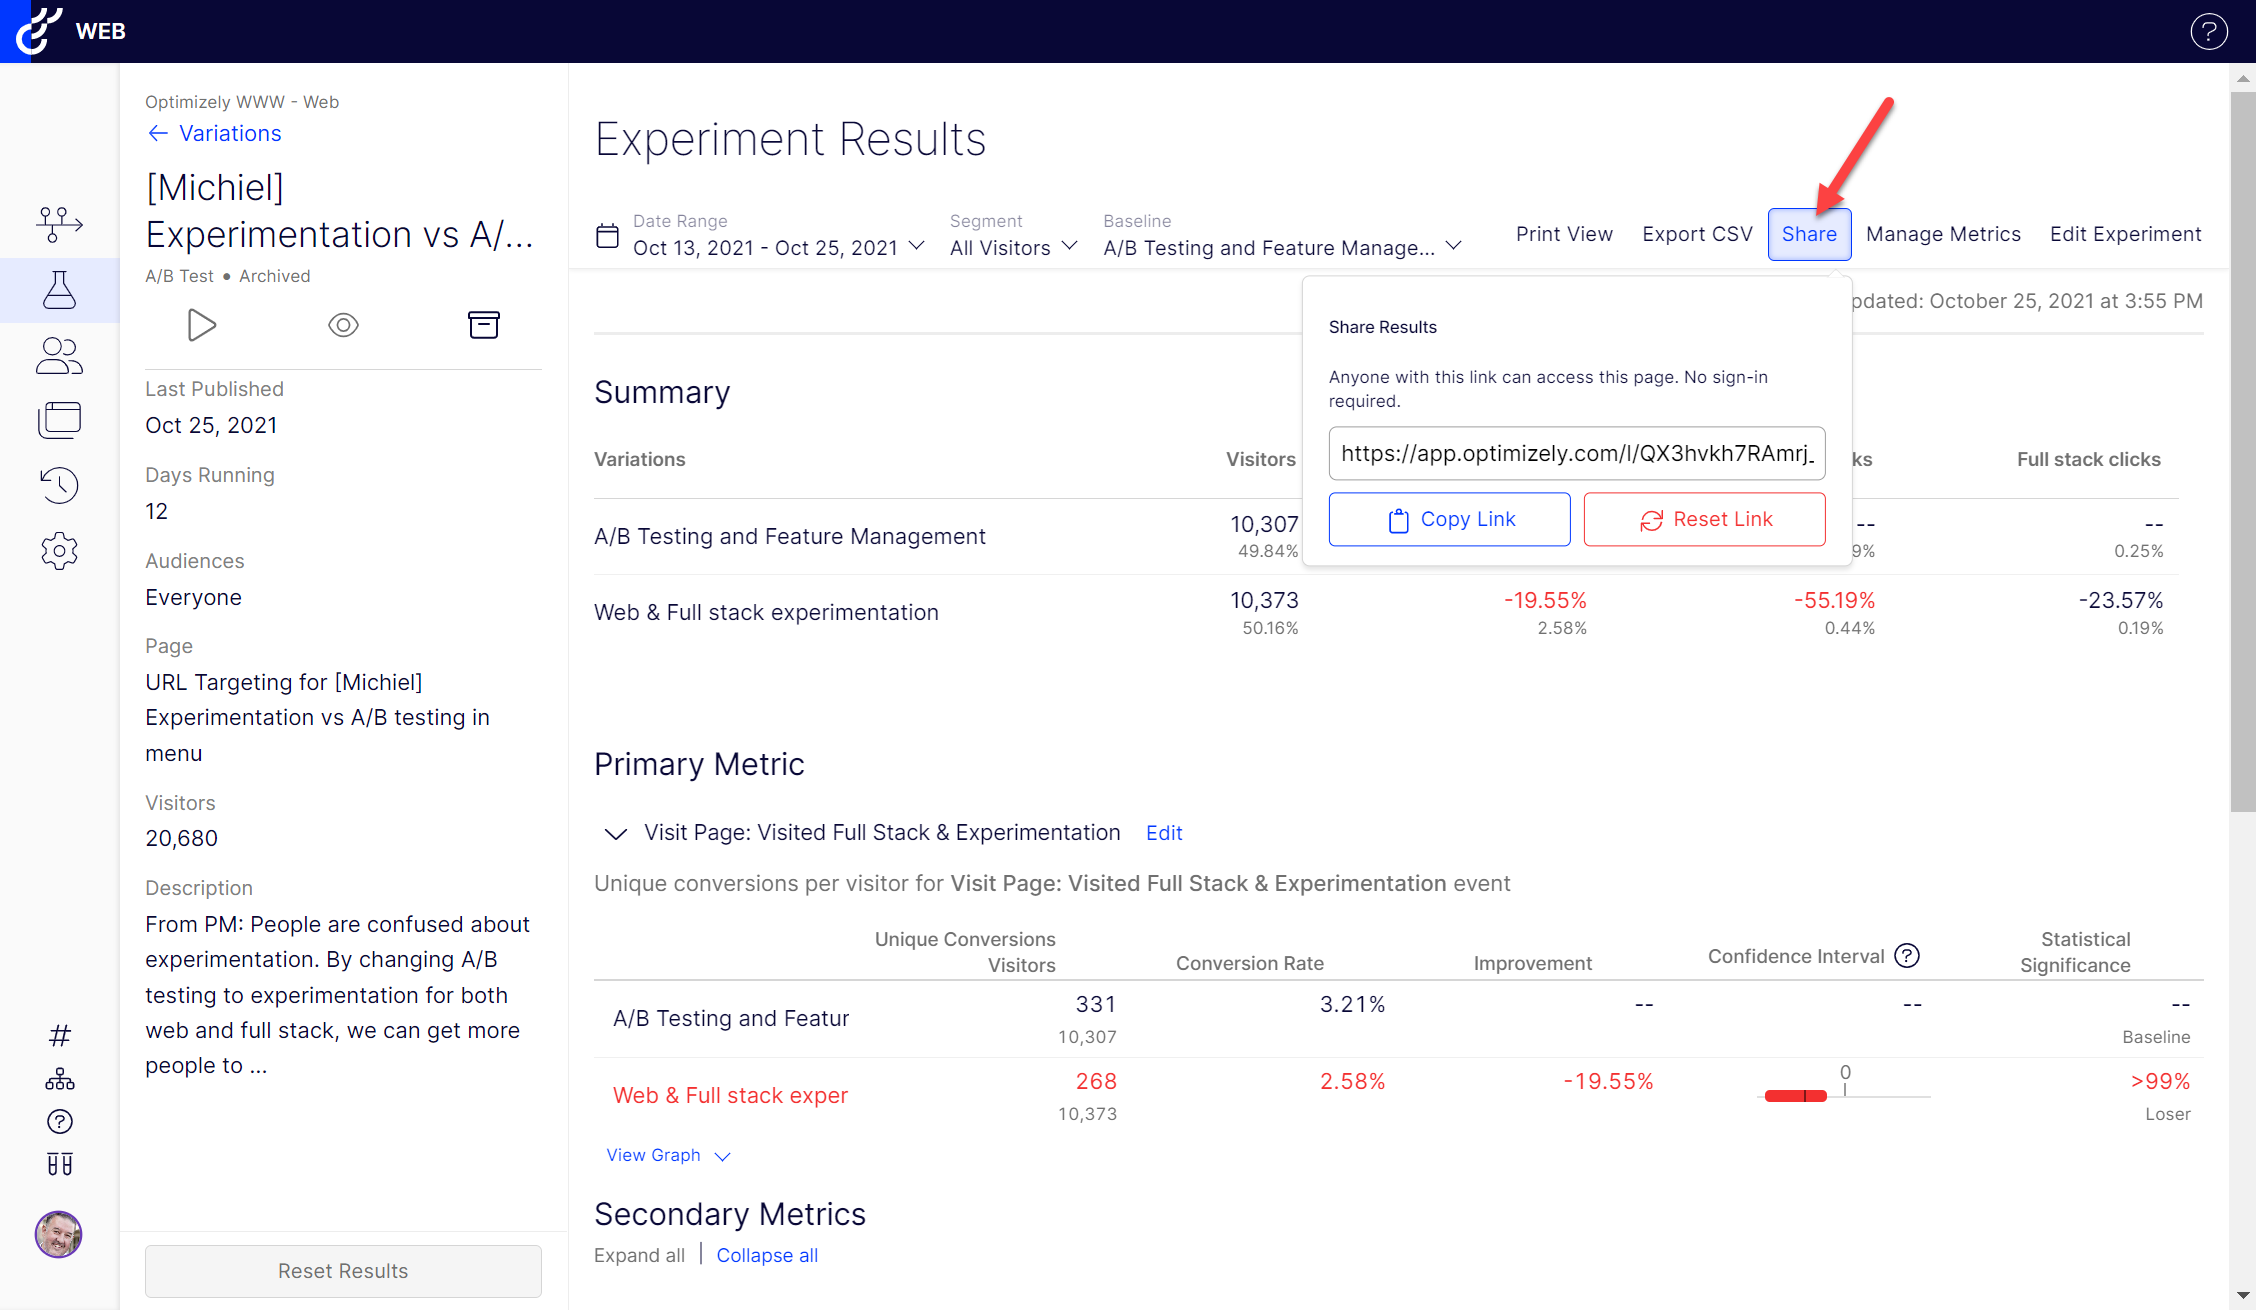Click the '3.21%' conversion rate
This screenshot has width=2256, height=1310.
pyautogui.click(x=1352, y=1004)
